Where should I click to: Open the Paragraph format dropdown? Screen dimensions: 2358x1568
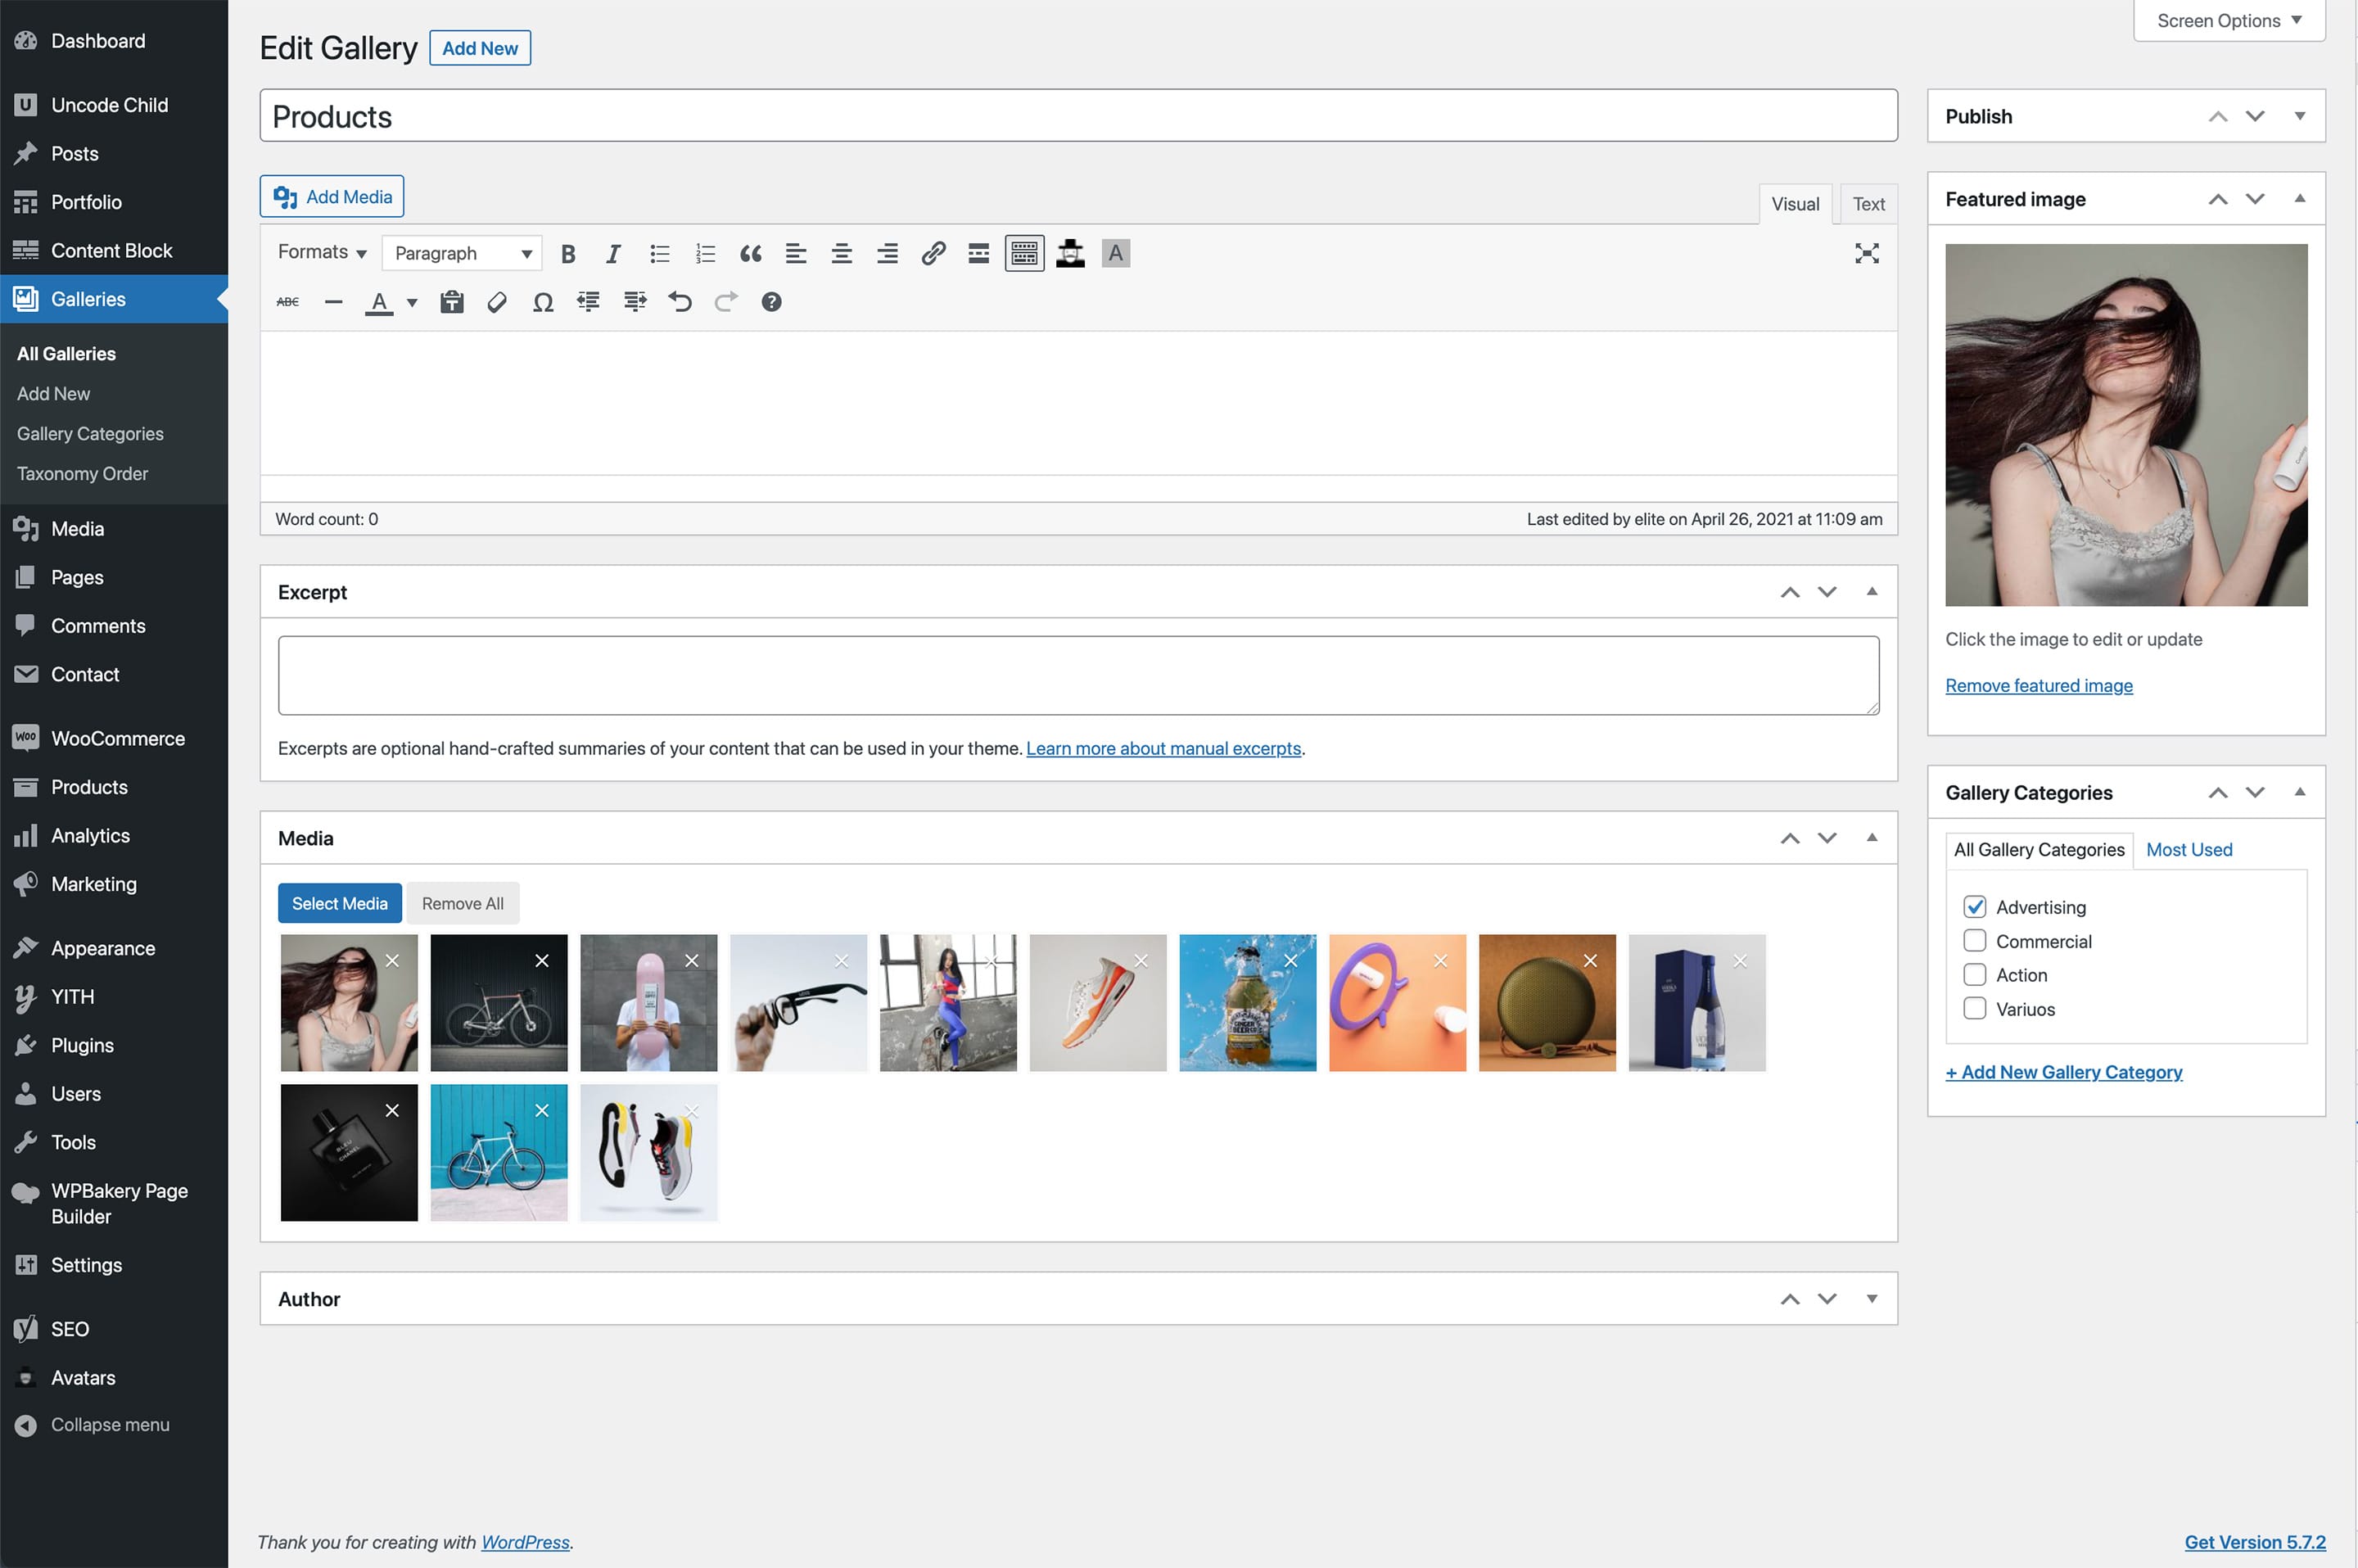click(x=461, y=252)
